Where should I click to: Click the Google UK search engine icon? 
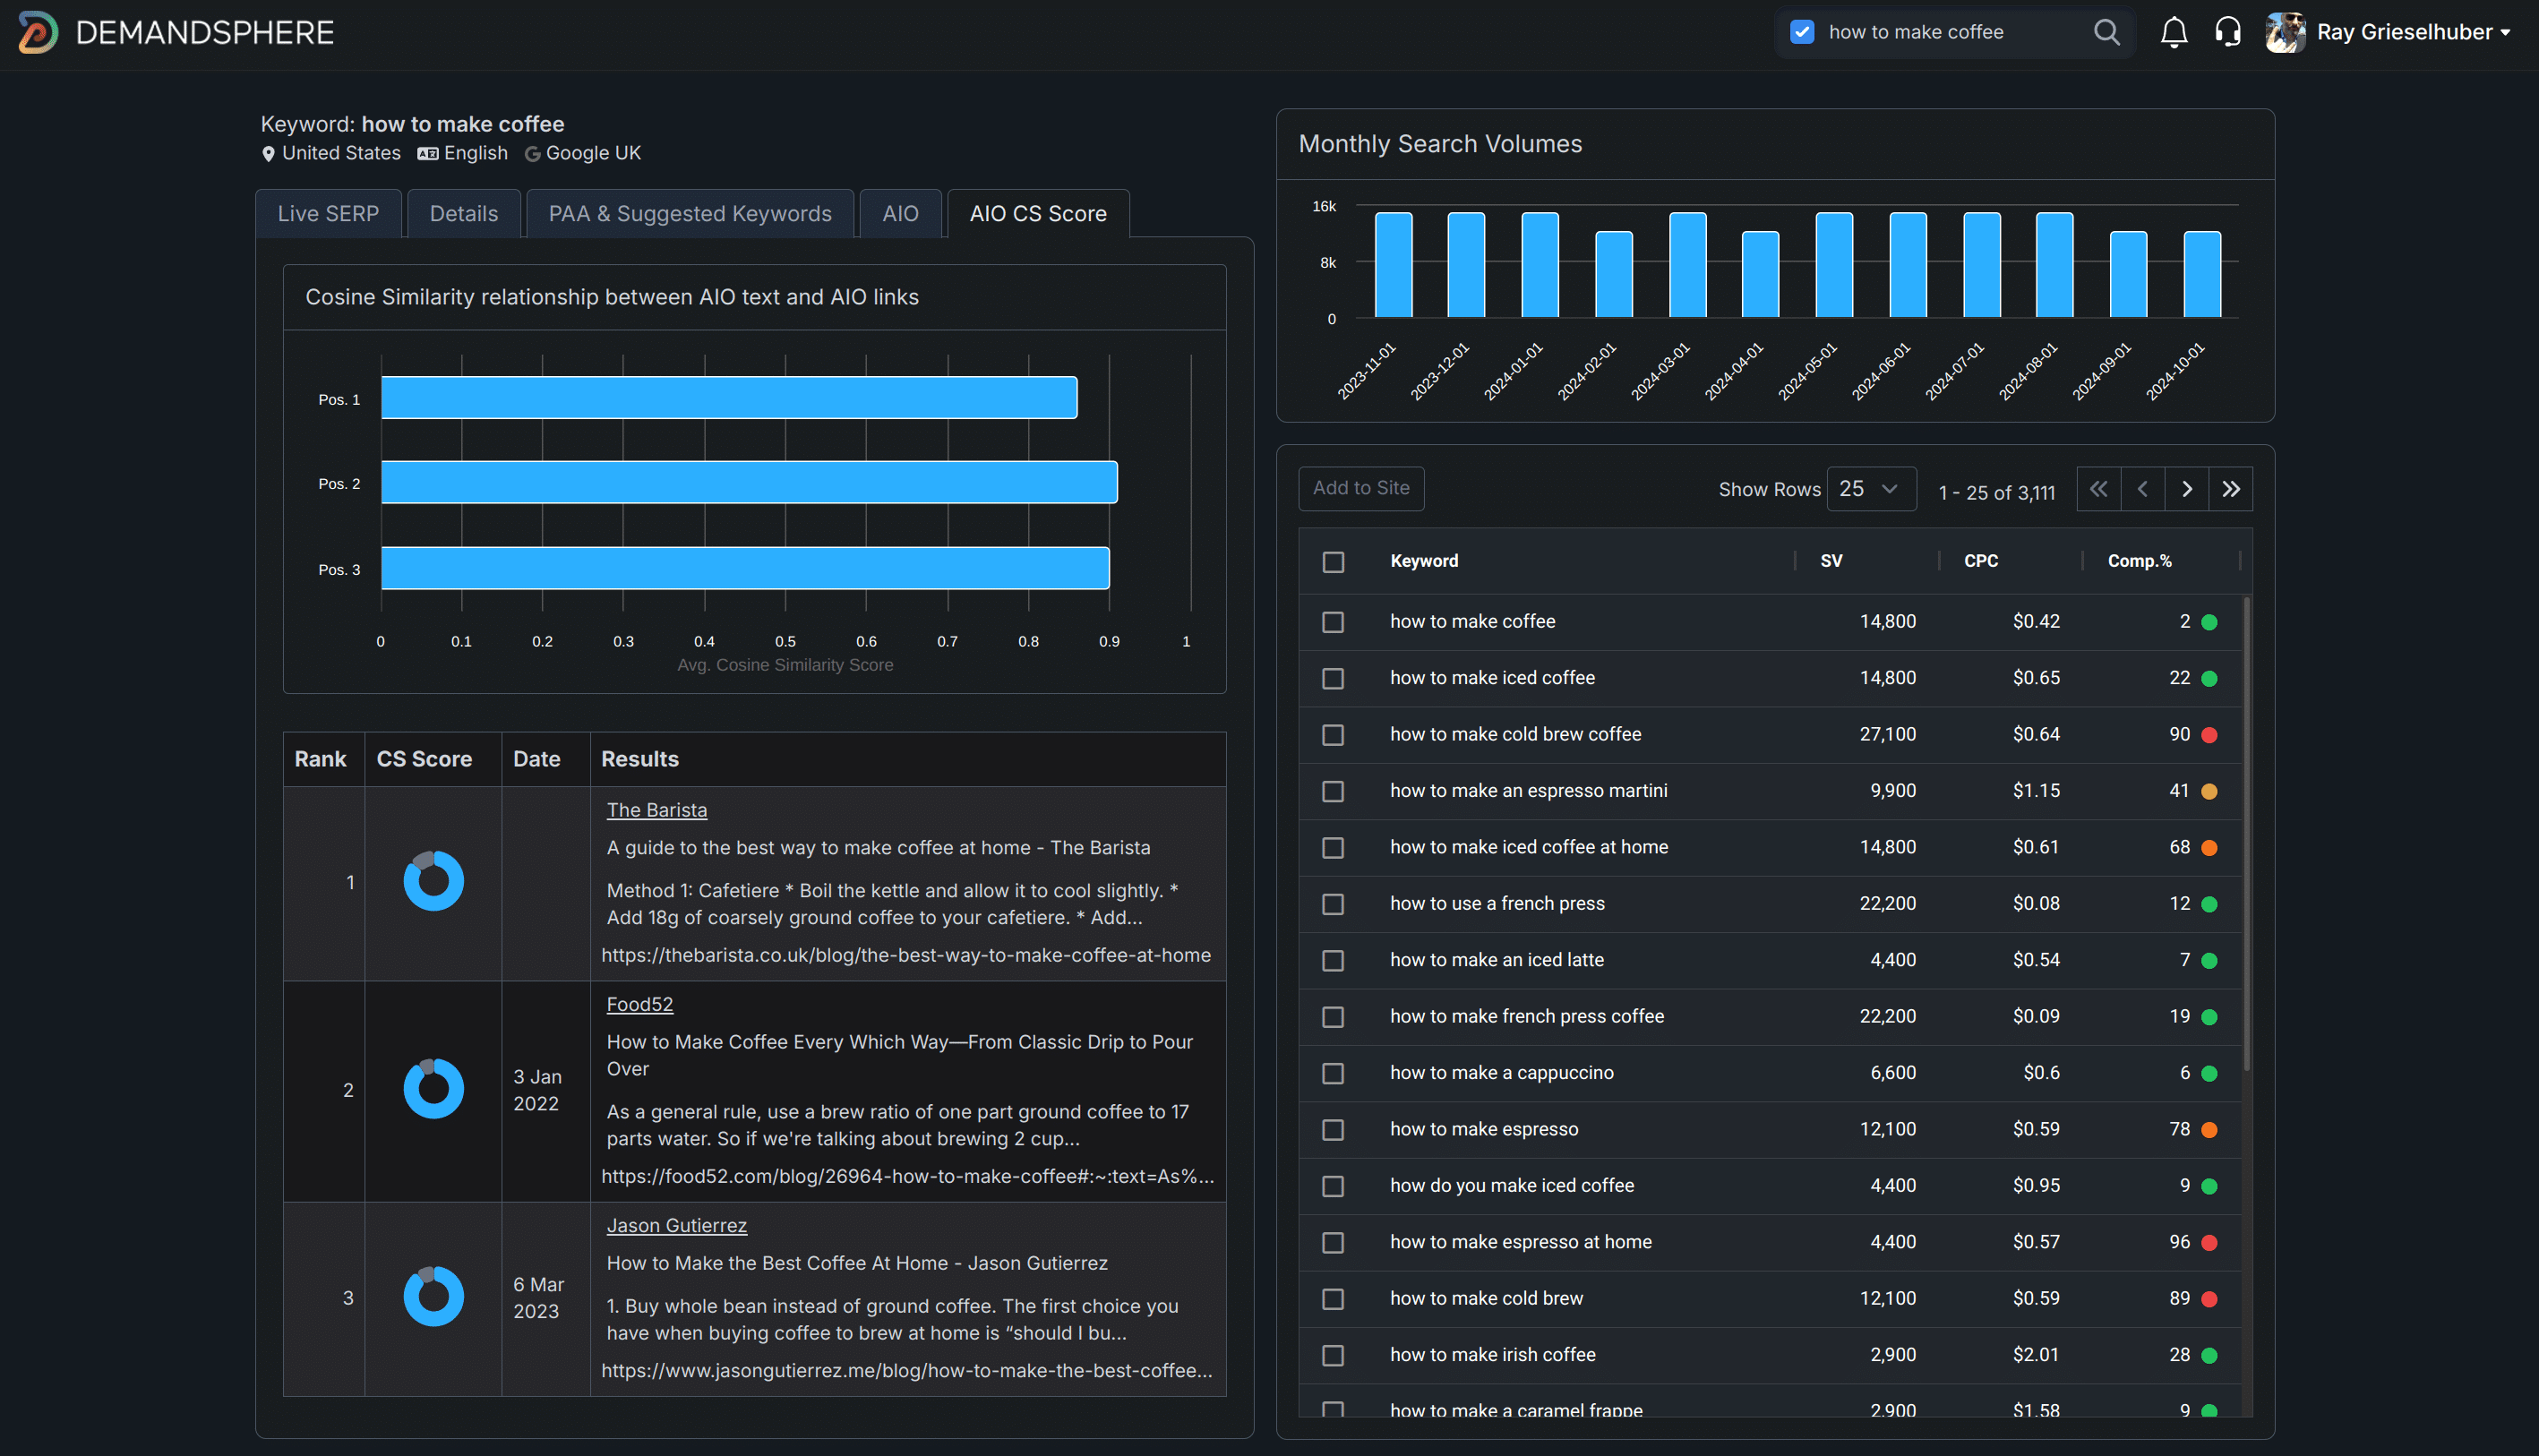pos(533,154)
